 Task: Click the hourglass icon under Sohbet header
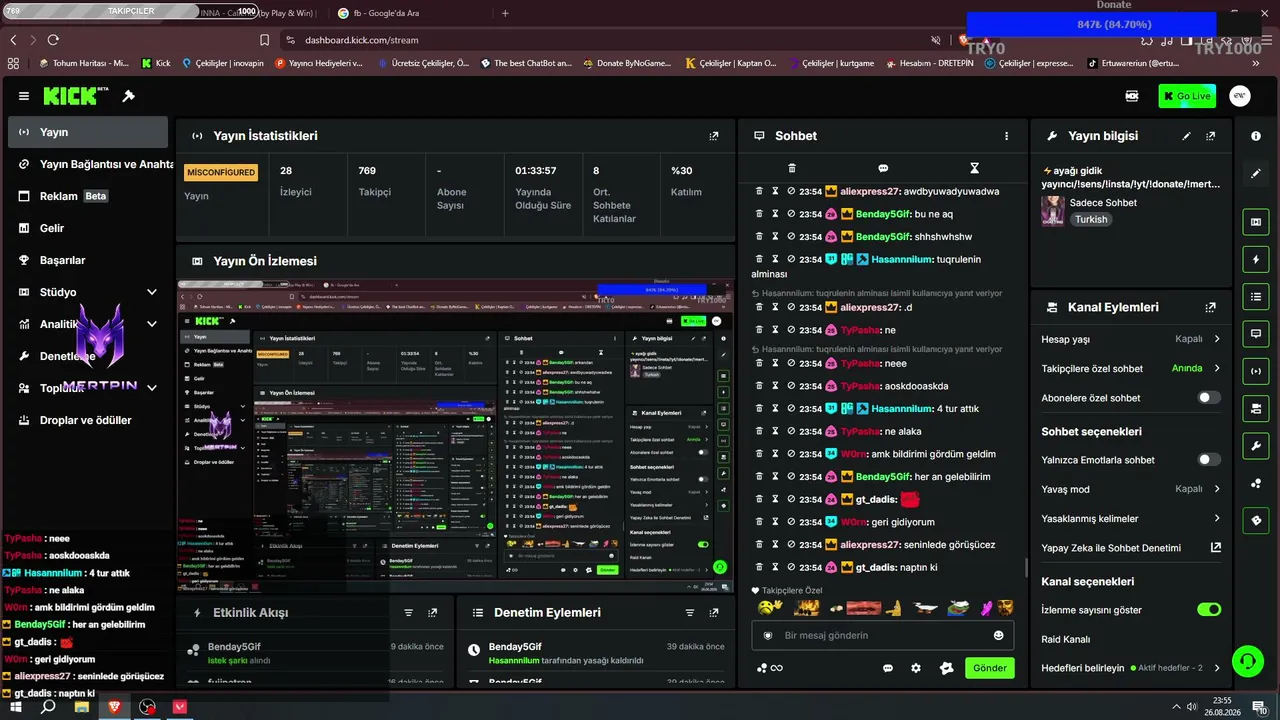974,168
